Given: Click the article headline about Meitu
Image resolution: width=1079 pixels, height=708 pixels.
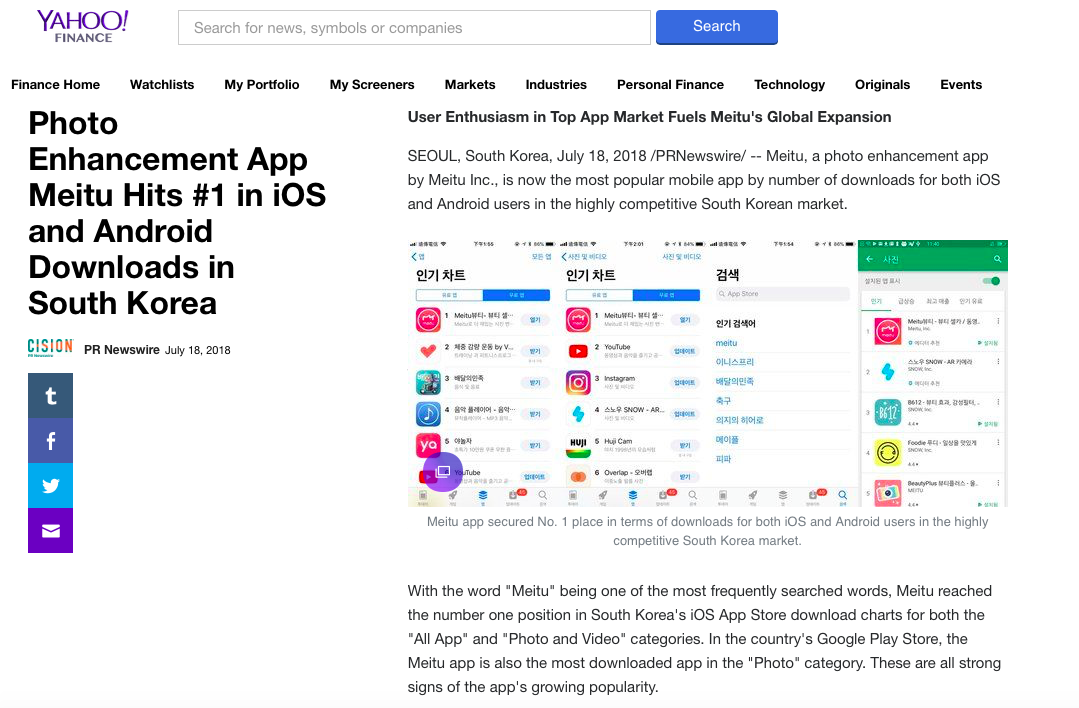Looking at the screenshot, I should pyautogui.click(x=177, y=213).
